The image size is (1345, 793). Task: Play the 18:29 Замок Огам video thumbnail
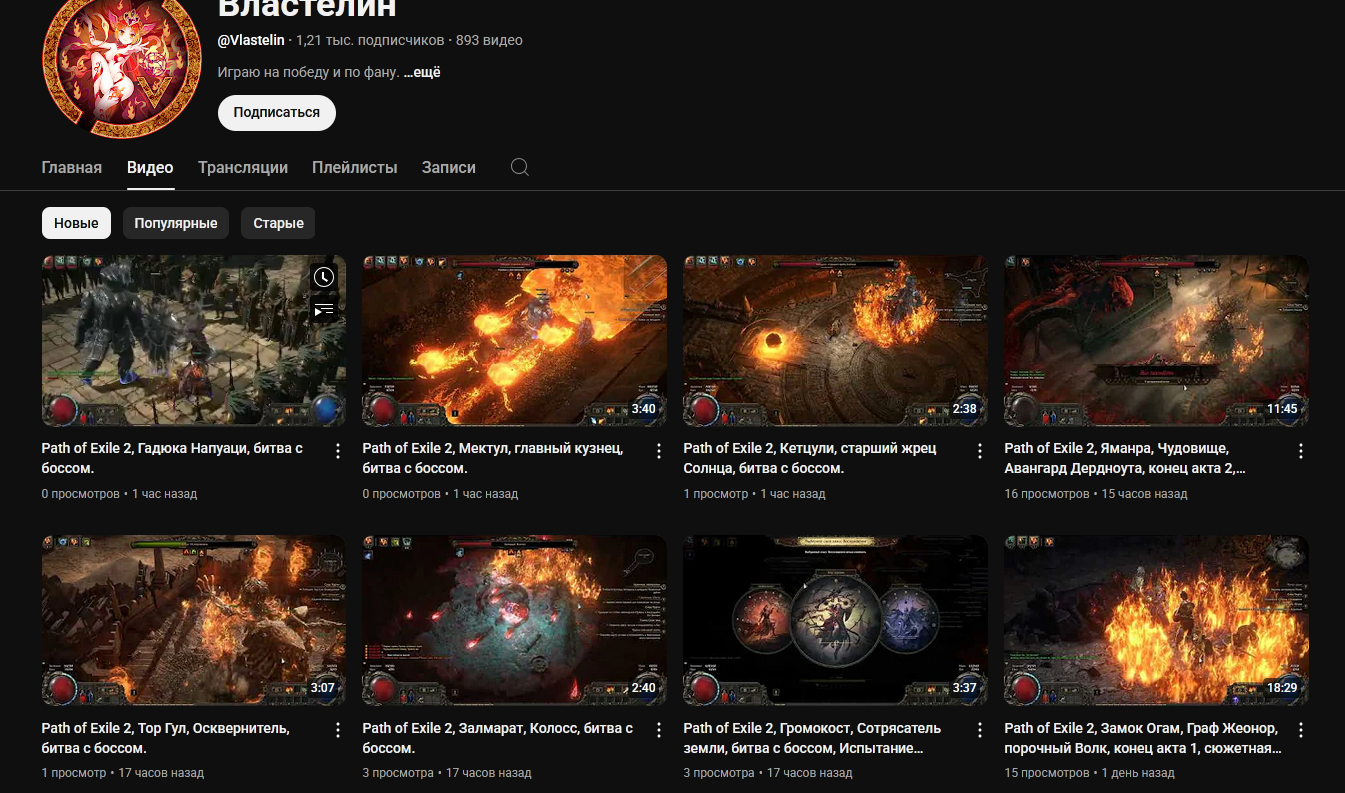click(x=1157, y=621)
